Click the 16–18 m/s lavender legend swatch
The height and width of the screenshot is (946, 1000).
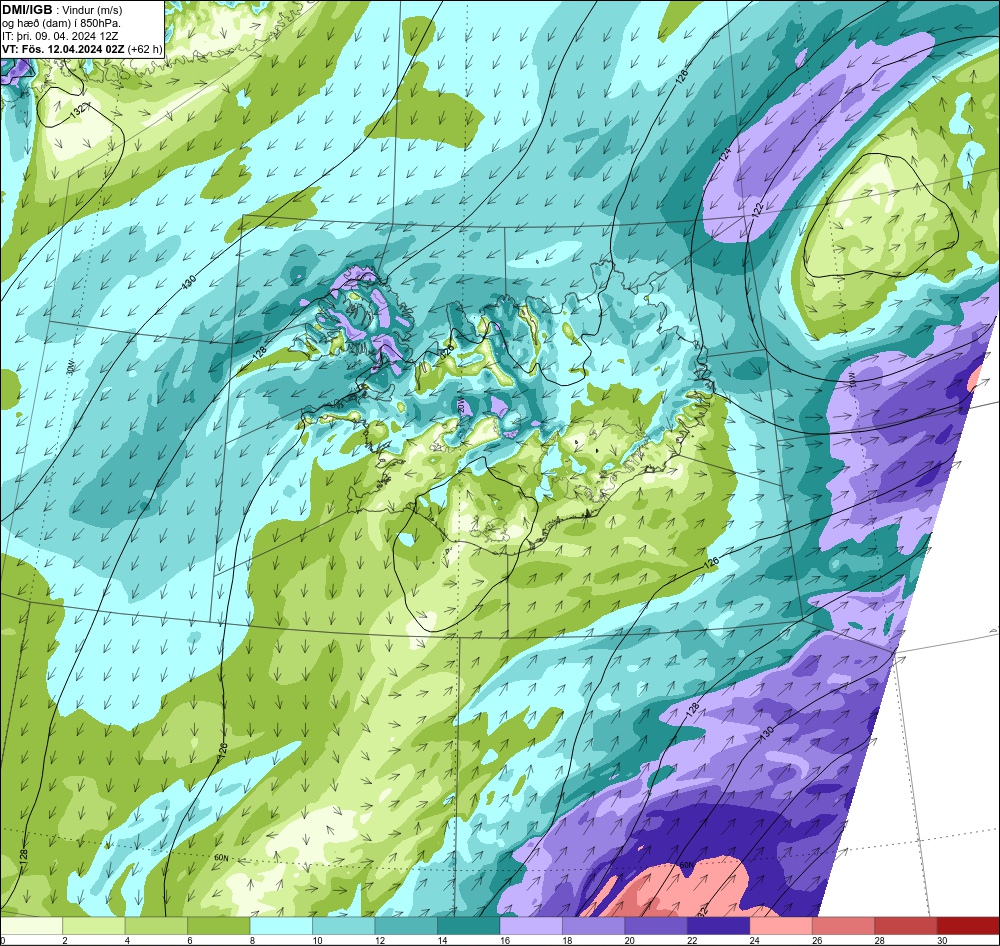(x=531, y=926)
